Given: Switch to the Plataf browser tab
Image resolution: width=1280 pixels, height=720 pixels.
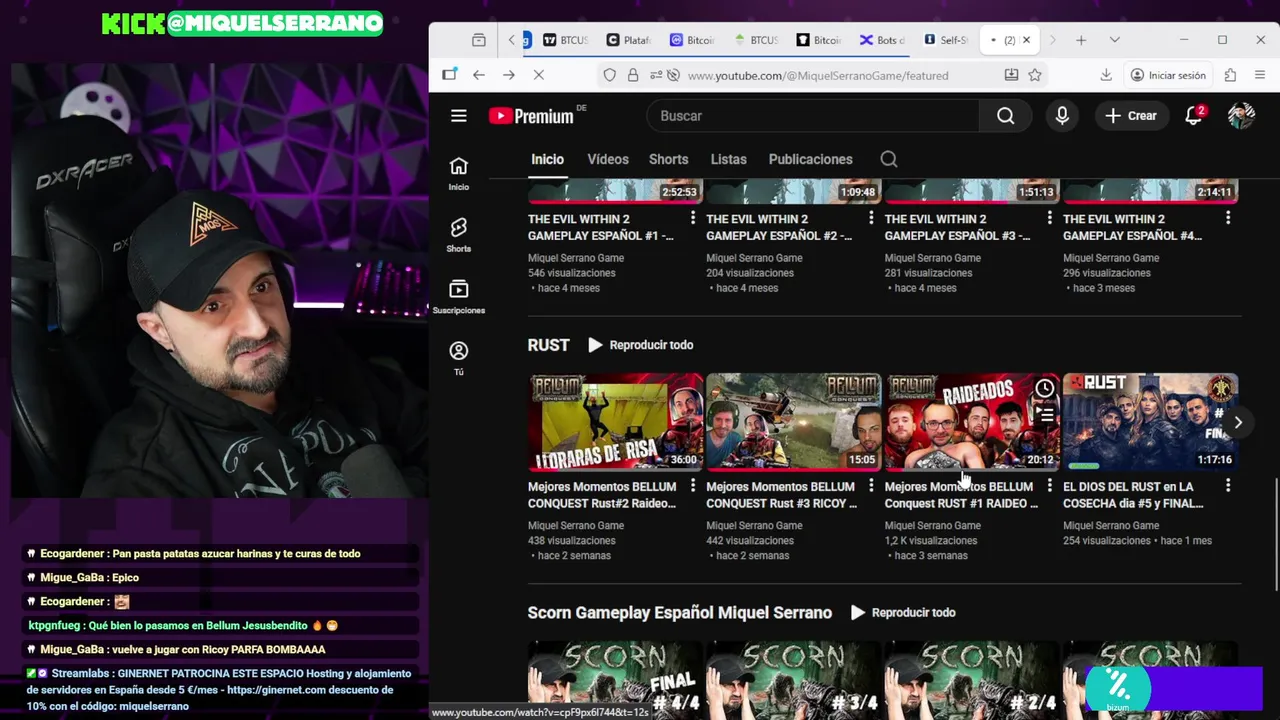Looking at the screenshot, I should (629, 40).
